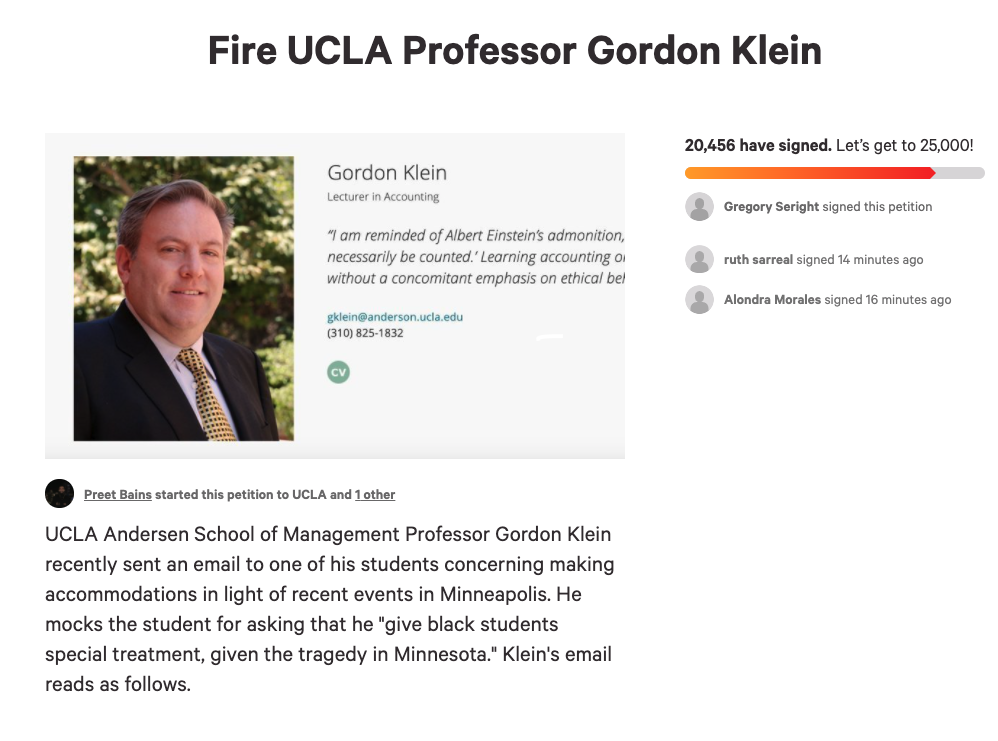Select the name ruth sarreal

point(758,260)
